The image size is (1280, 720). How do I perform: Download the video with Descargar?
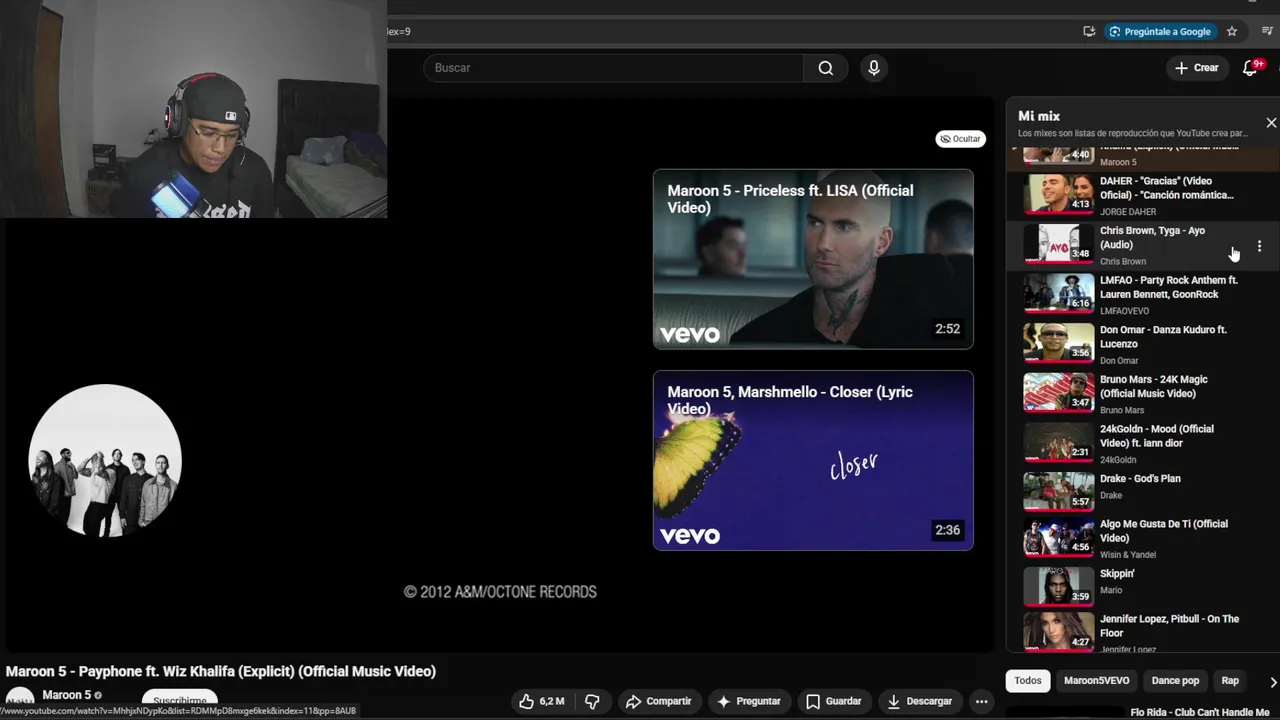point(919,701)
